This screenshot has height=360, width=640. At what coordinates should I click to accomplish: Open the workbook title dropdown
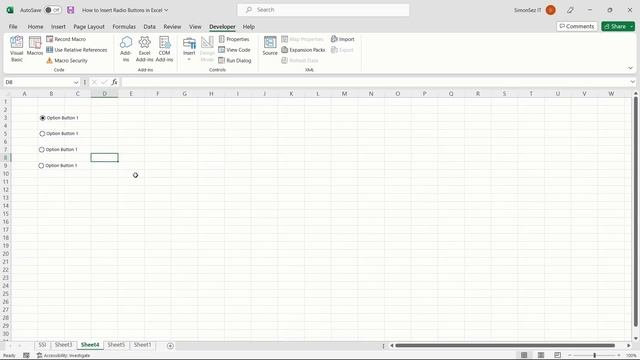tap(166, 10)
